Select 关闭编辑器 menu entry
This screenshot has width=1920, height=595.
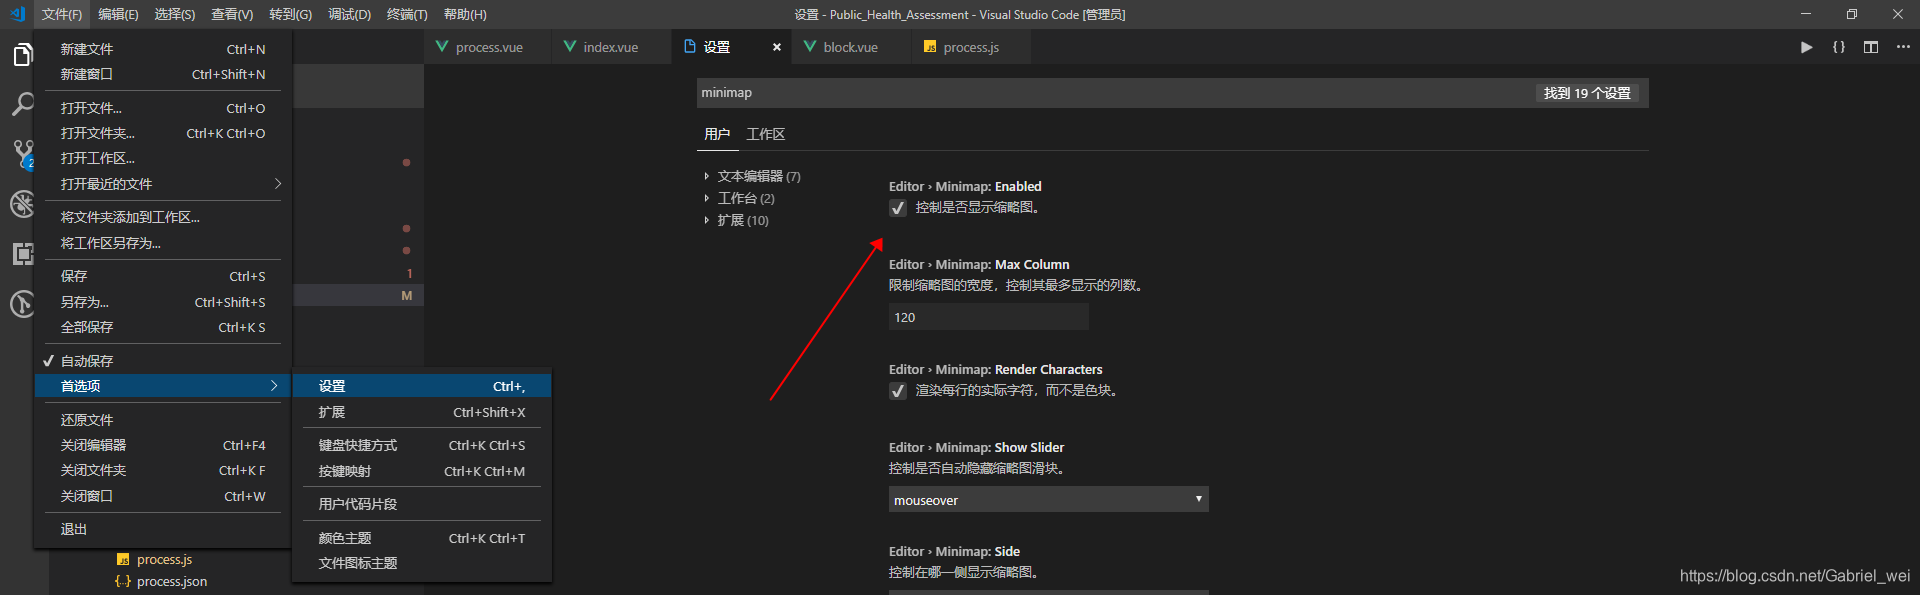tap(162, 445)
